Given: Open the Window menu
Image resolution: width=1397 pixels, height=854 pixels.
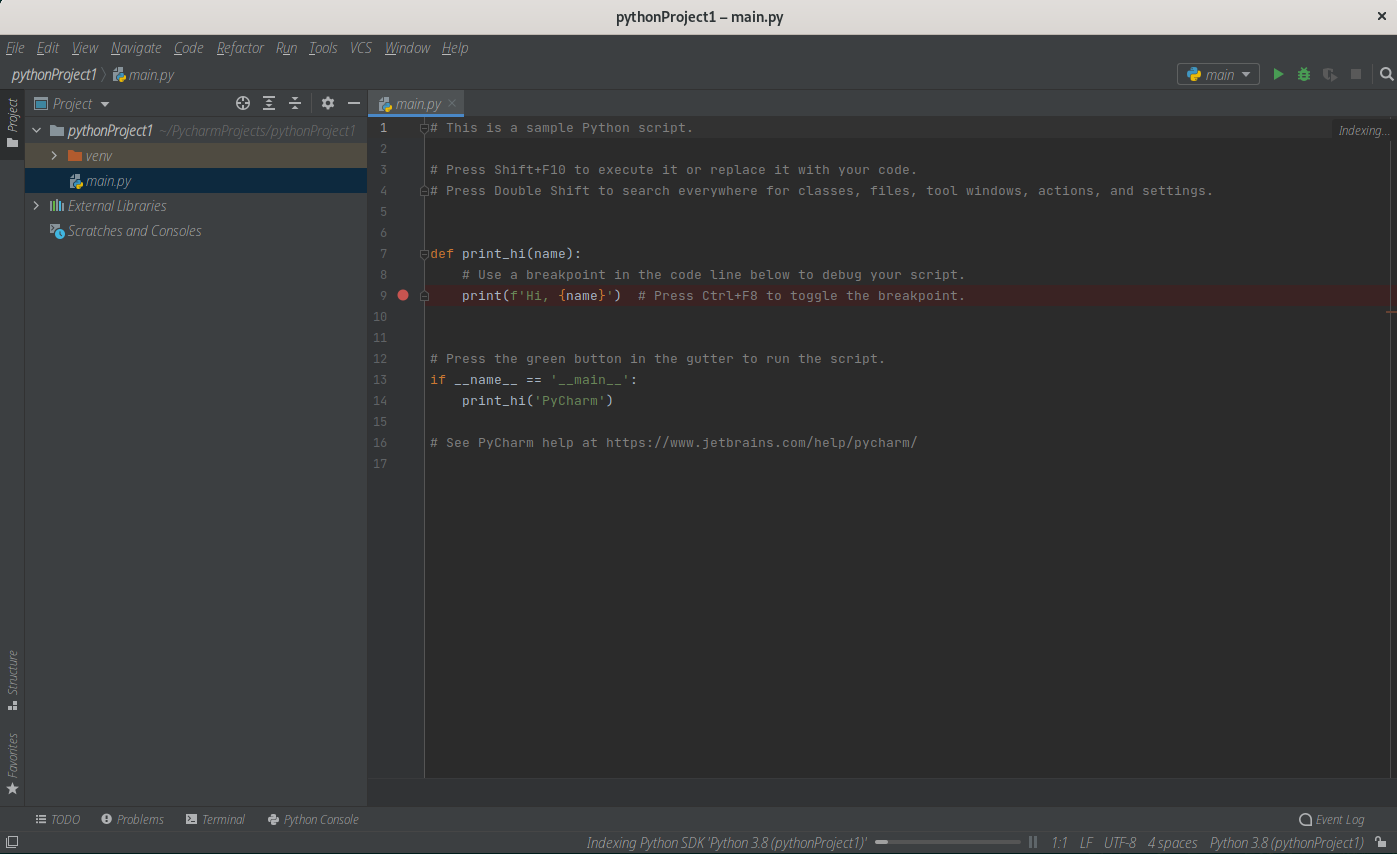Looking at the screenshot, I should pos(407,48).
